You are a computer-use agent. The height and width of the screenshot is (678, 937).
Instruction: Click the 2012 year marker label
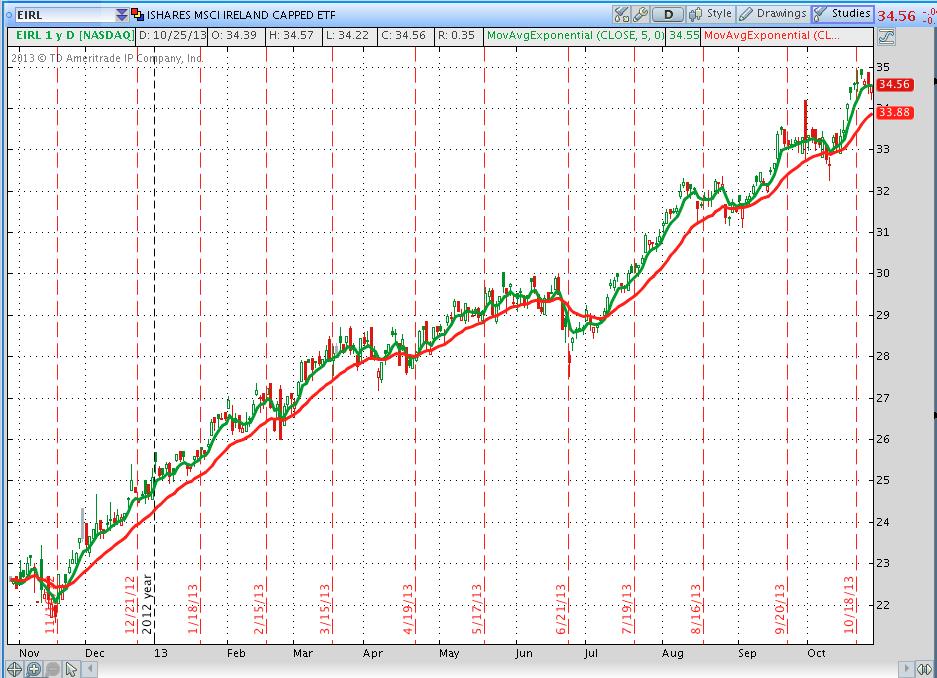click(x=147, y=605)
